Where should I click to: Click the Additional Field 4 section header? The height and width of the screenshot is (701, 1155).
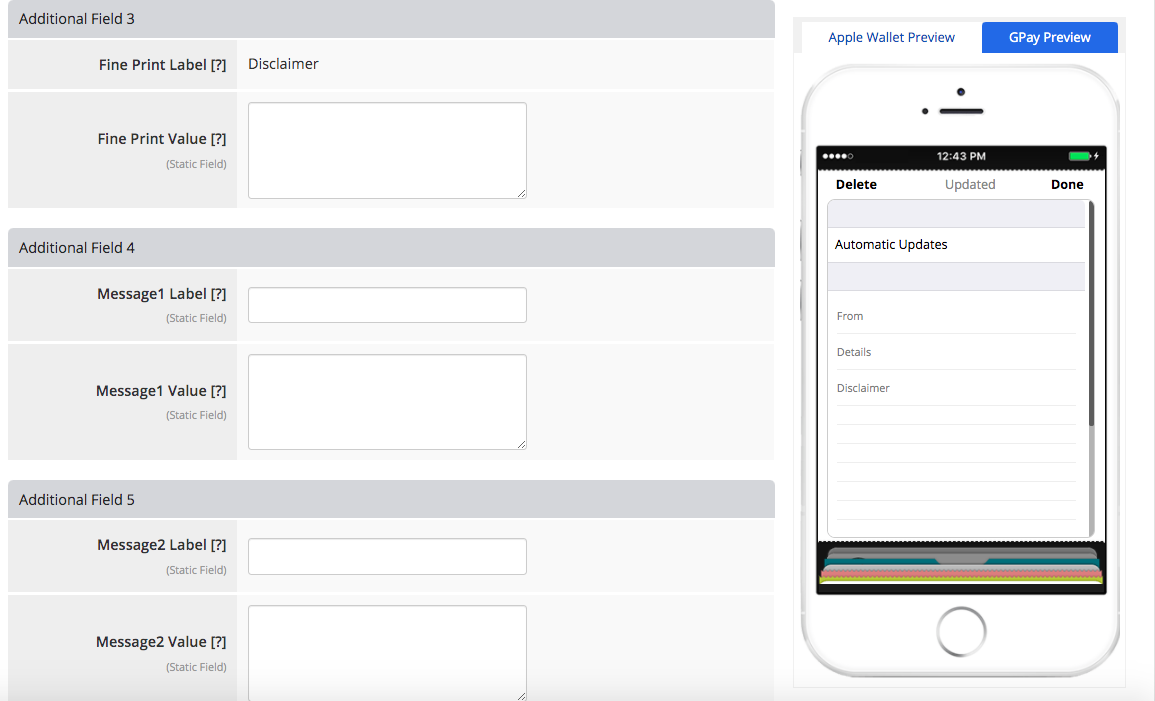pyautogui.click(x=391, y=247)
